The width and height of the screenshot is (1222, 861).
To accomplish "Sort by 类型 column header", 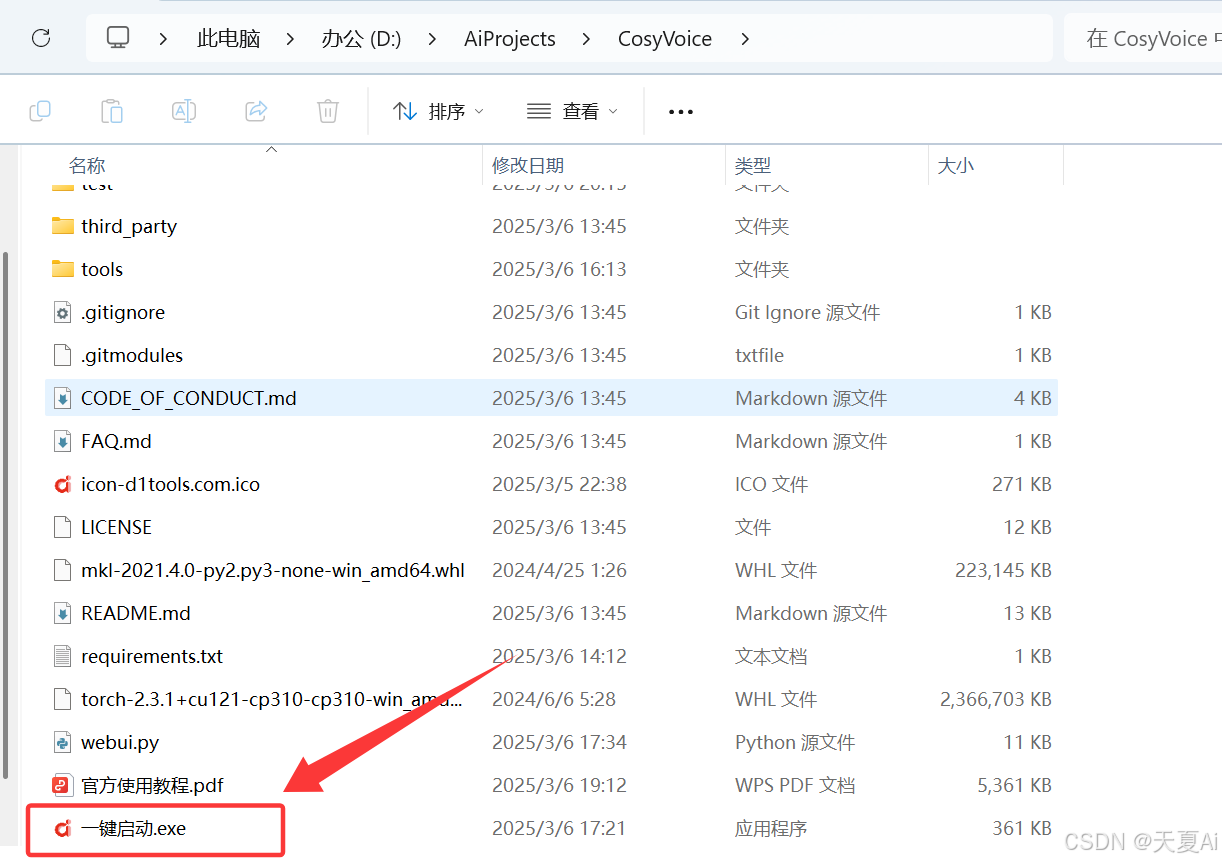I will 753,166.
